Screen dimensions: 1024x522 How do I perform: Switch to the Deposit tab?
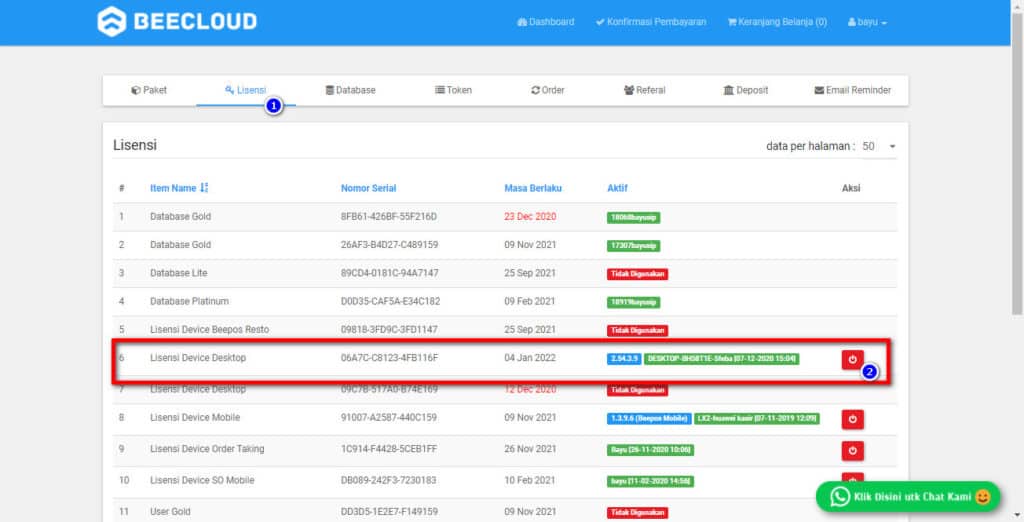[x=746, y=90]
